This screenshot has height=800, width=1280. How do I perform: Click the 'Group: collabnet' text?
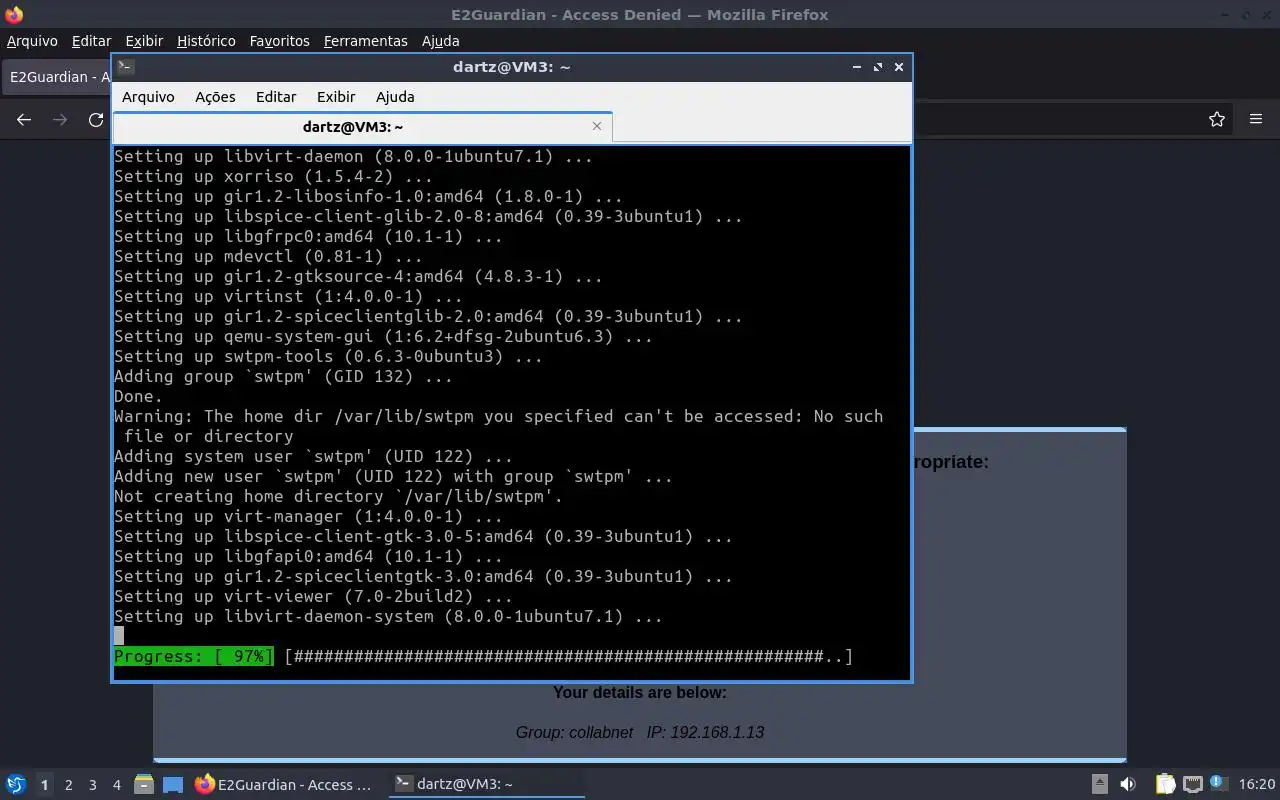(574, 732)
